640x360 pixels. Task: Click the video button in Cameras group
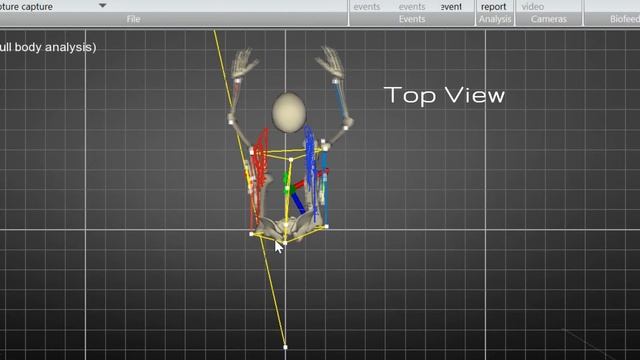533,7
